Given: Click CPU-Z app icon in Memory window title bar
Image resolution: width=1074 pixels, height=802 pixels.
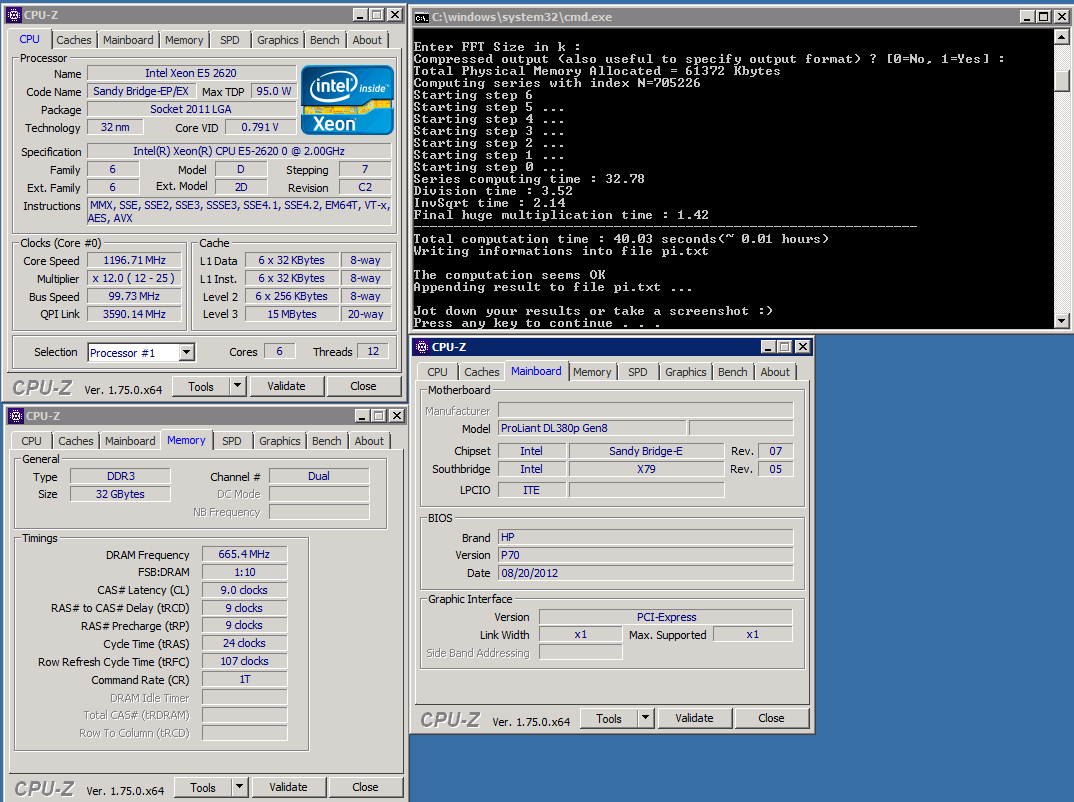Looking at the screenshot, I should (16, 416).
